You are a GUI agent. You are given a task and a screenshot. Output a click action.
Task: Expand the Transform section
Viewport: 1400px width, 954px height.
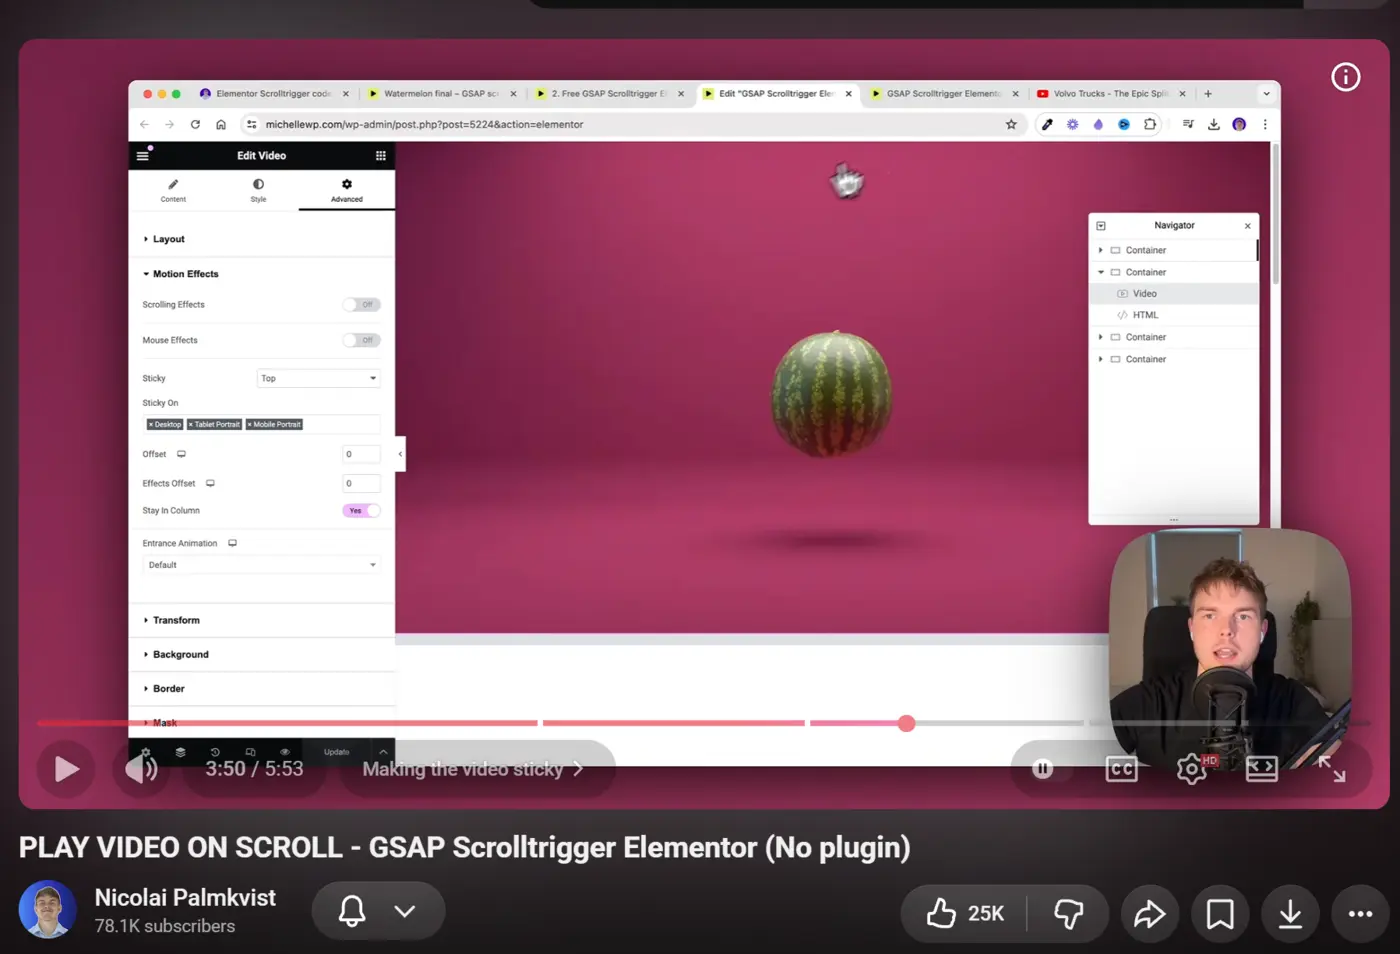point(262,620)
